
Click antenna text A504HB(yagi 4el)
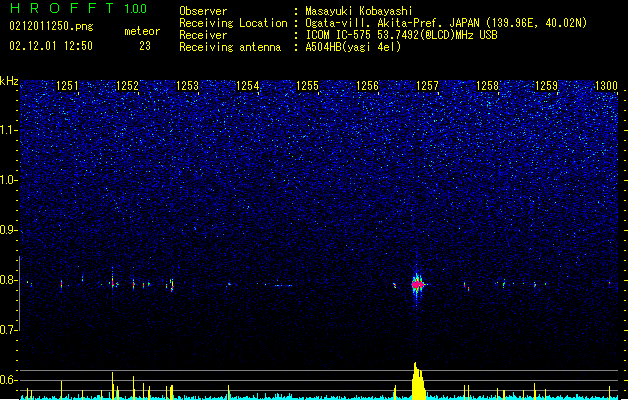pos(353,47)
